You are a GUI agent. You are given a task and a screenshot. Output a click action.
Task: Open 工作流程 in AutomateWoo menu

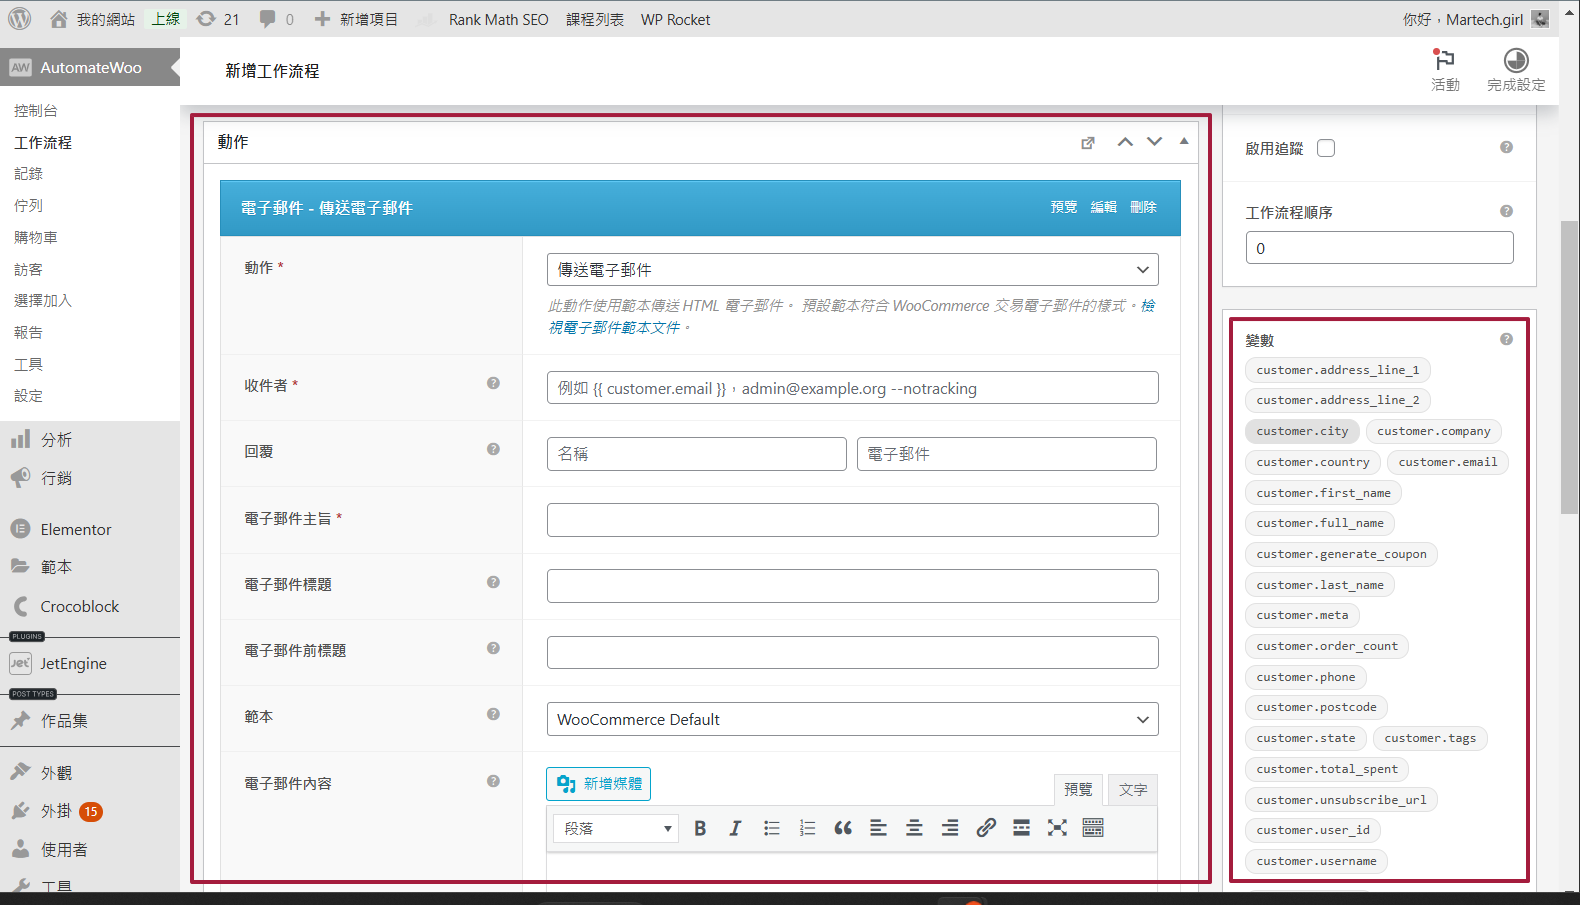[x=43, y=143]
